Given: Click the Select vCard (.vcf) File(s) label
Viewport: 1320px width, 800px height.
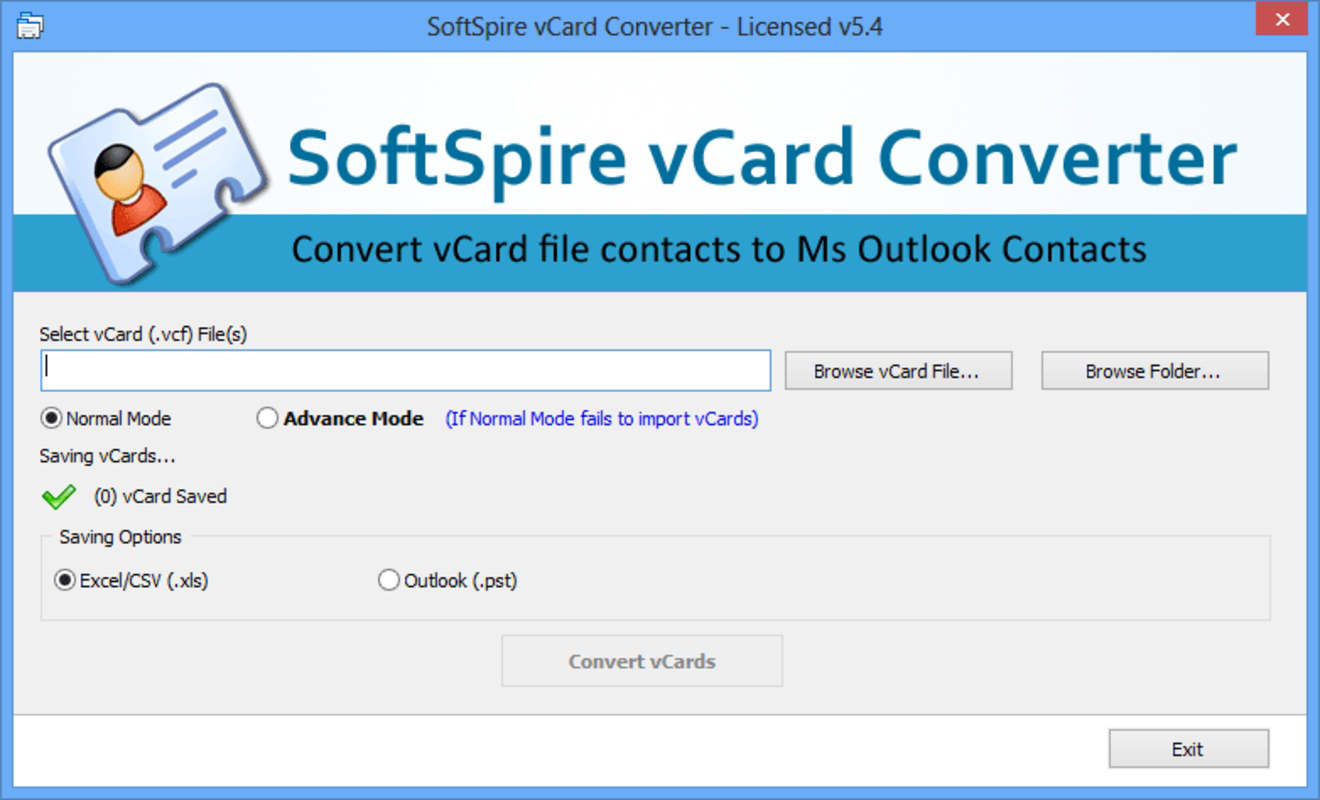Looking at the screenshot, I should (143, 335).
